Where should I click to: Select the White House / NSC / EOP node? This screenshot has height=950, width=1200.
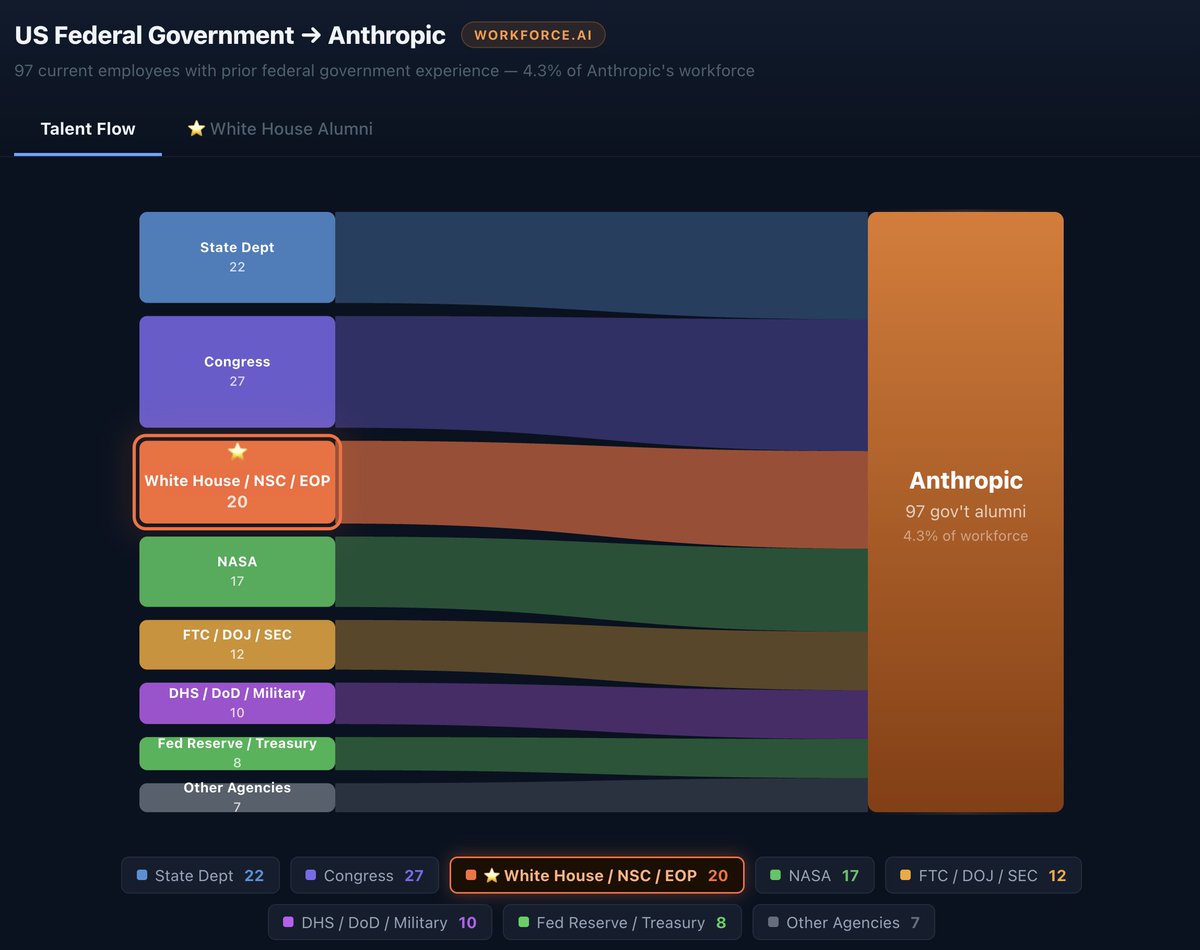tap(237, 482)
